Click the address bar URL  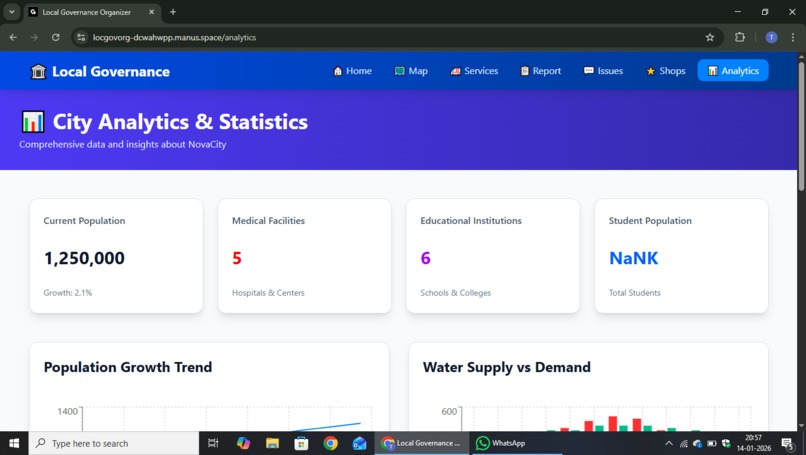click(174, 38)
